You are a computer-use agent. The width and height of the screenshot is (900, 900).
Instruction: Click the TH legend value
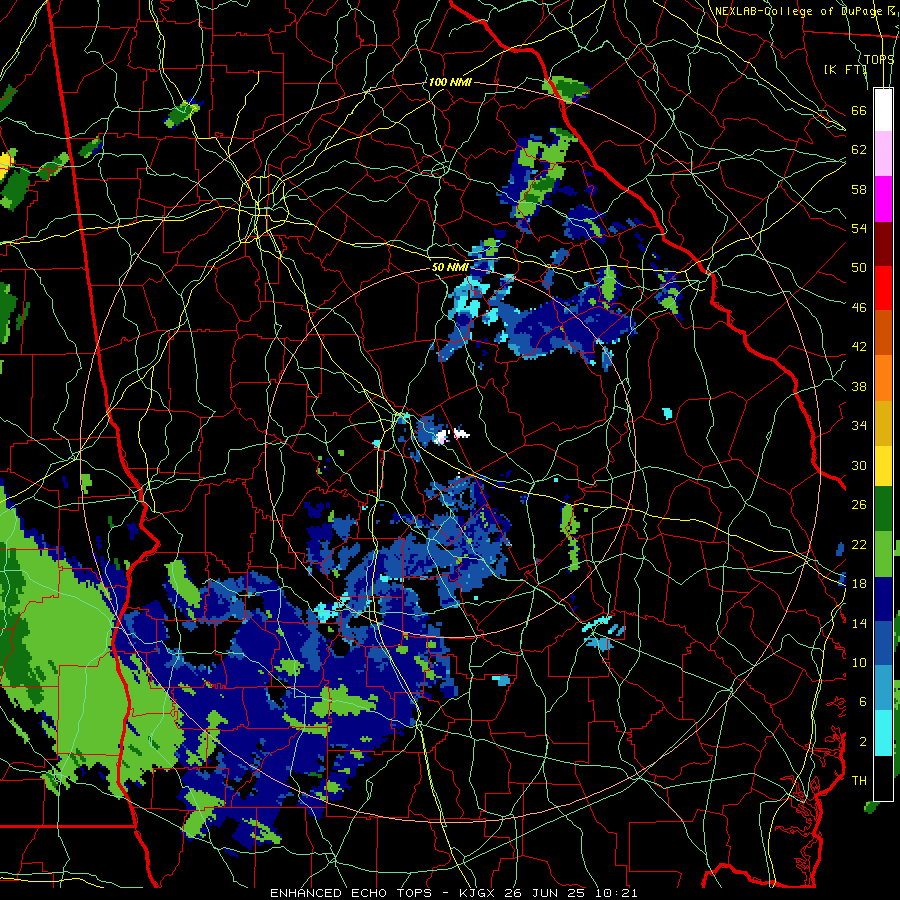click(859, 781)
